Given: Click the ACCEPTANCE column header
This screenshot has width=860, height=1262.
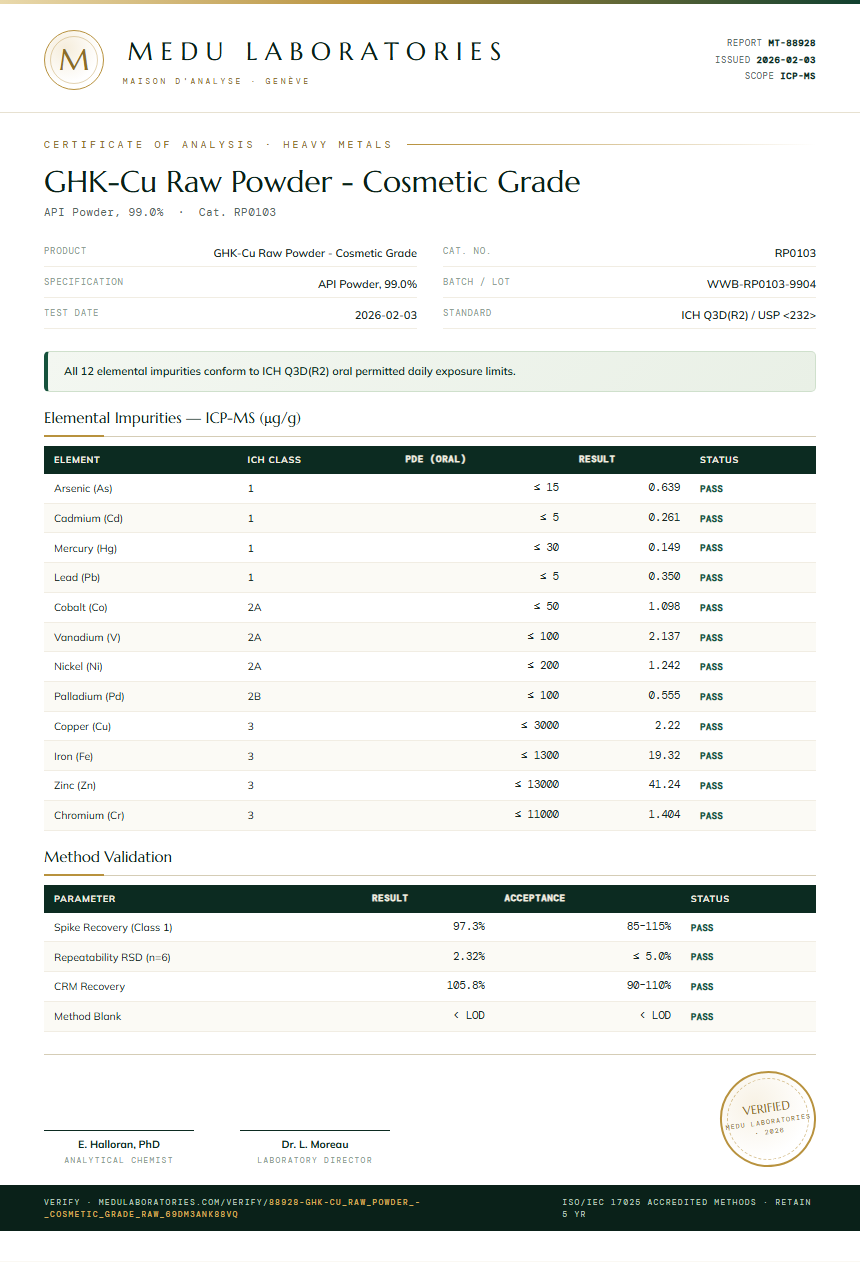Looking at the screenshot, I should [x=535, y=898].
